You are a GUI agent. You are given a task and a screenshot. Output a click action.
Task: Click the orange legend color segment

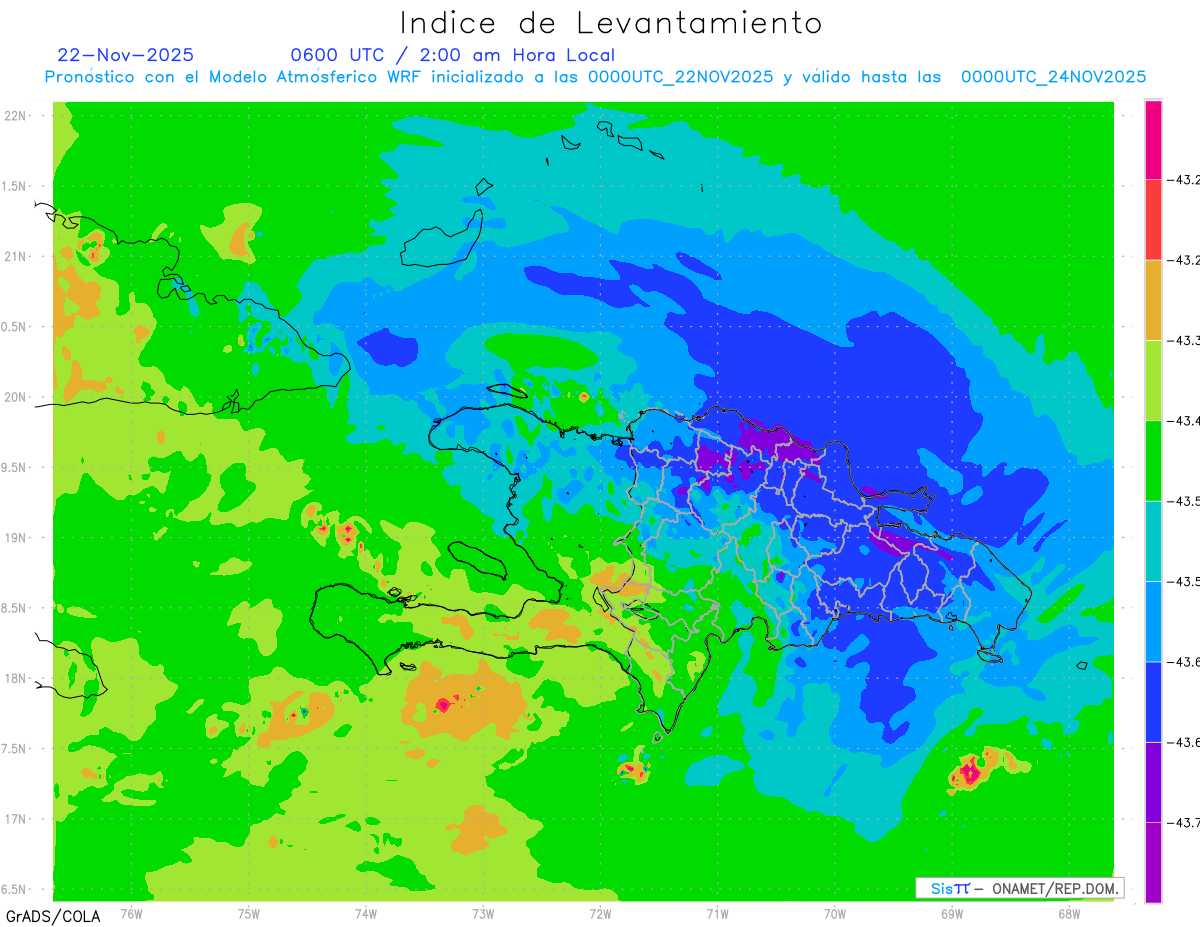tap(1153, 300)
